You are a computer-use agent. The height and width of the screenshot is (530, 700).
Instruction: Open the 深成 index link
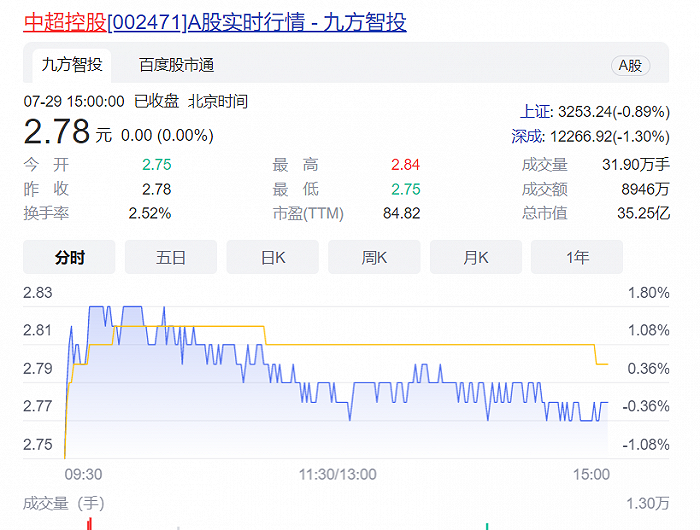click(527, 136)
